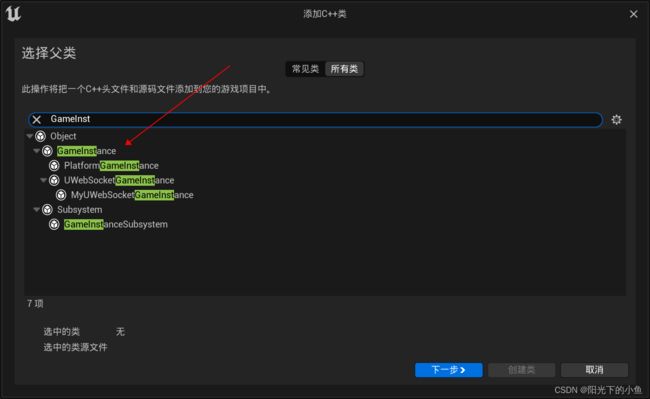Image resolution: width=650 pixels, height=399 pixels.
Task: Click the MyUWebSocketGameInstance class icon
Action: (x=61, y=195)
